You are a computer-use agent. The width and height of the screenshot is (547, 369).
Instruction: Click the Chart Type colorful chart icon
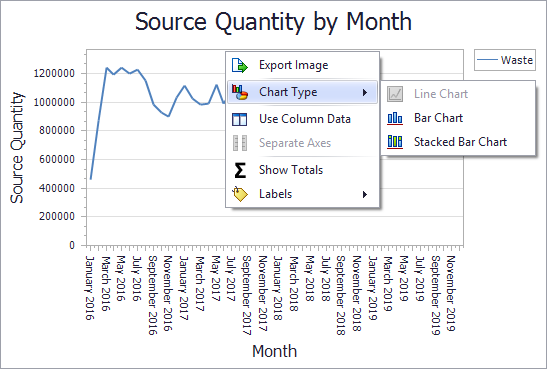click(x=240, y=92)
